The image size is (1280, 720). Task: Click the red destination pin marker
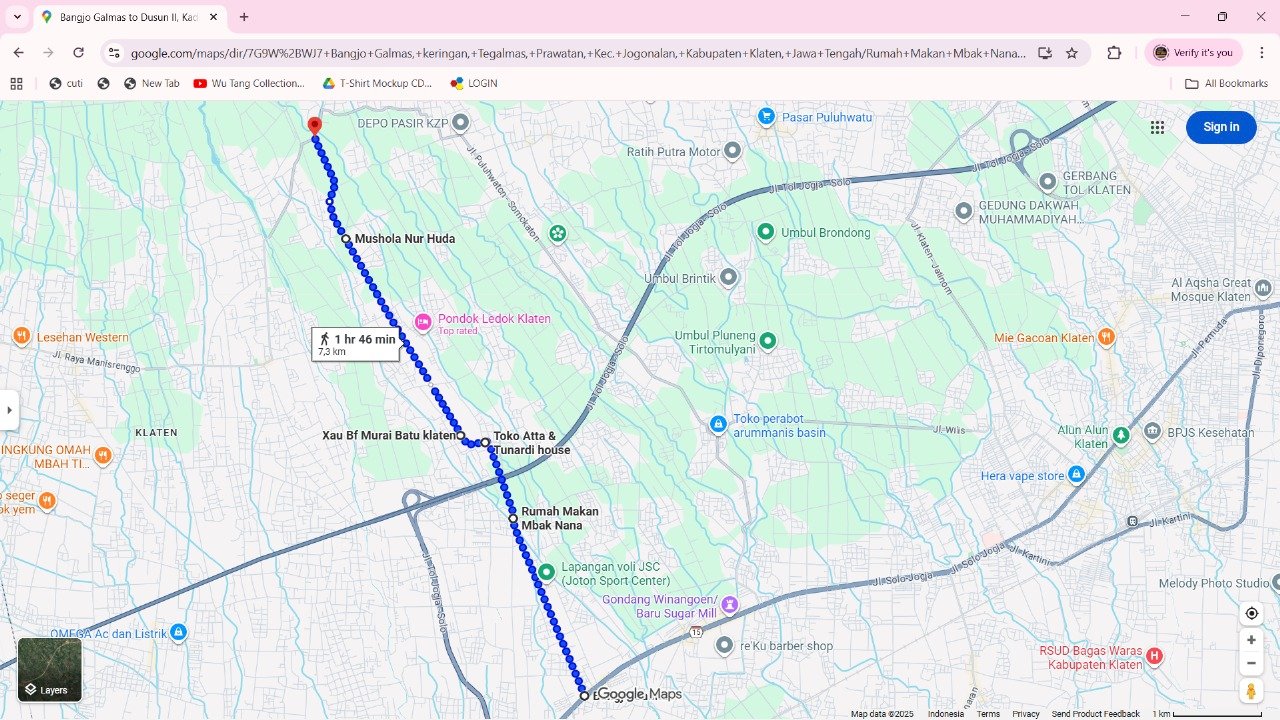pos(315,126)
